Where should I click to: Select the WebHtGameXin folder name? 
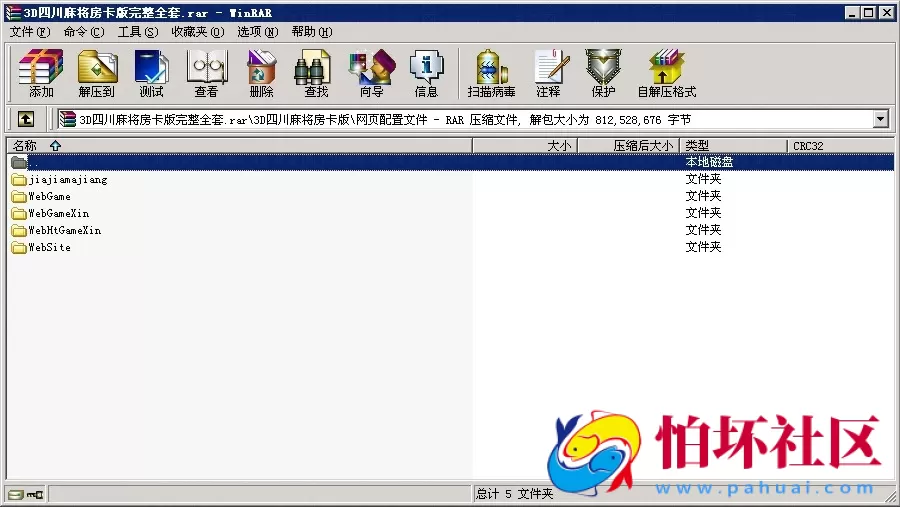(65, 230)
